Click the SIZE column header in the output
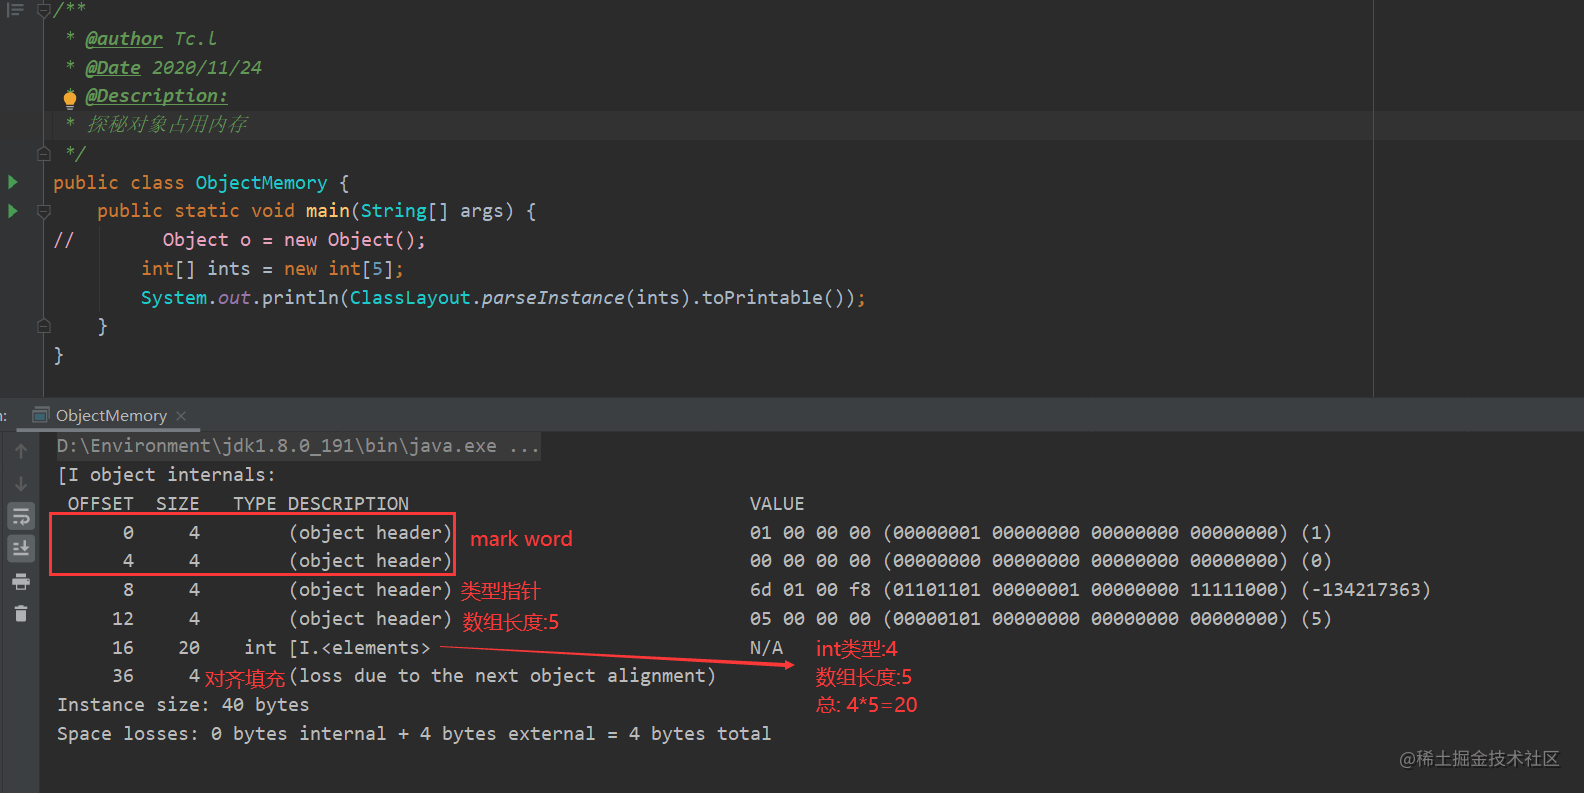 178,504
